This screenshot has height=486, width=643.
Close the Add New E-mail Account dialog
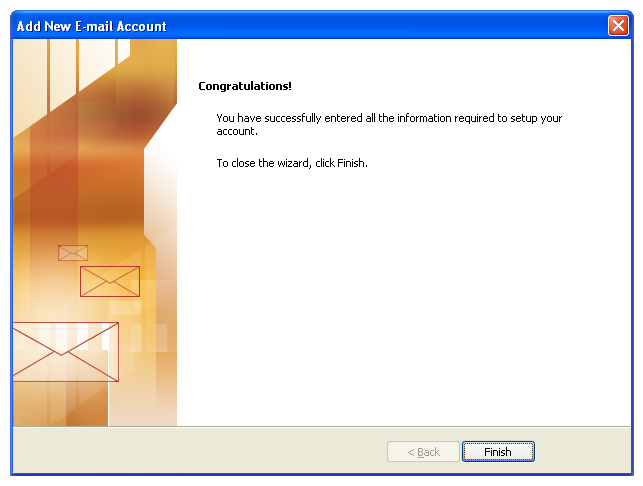[618, 26]
